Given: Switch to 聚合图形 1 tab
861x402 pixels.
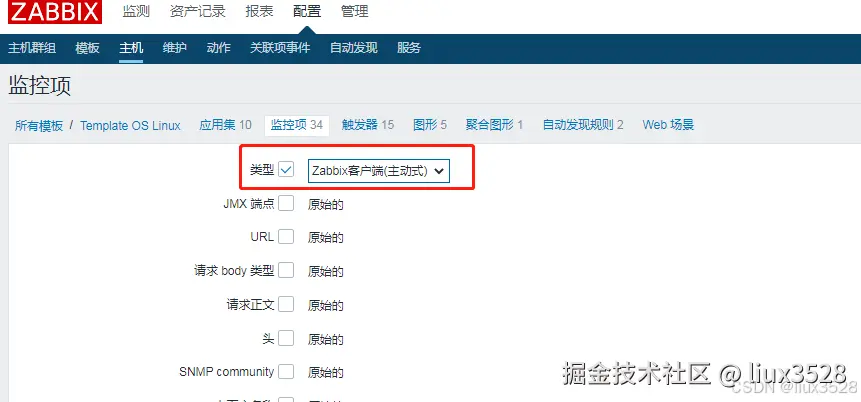Looking at the screenshot, I should (494, 125).
